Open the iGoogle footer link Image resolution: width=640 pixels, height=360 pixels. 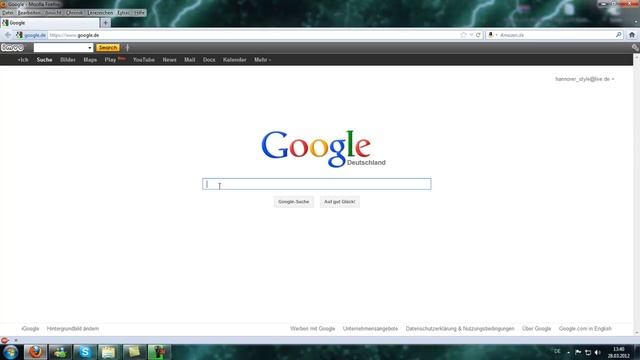[30, 329]
